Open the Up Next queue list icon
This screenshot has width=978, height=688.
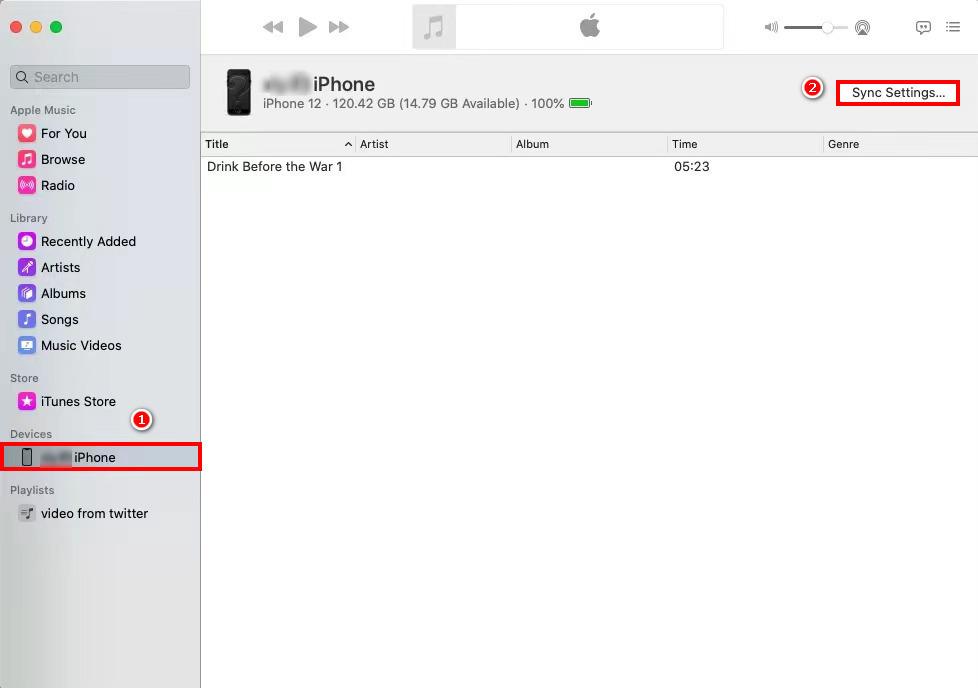953,28
